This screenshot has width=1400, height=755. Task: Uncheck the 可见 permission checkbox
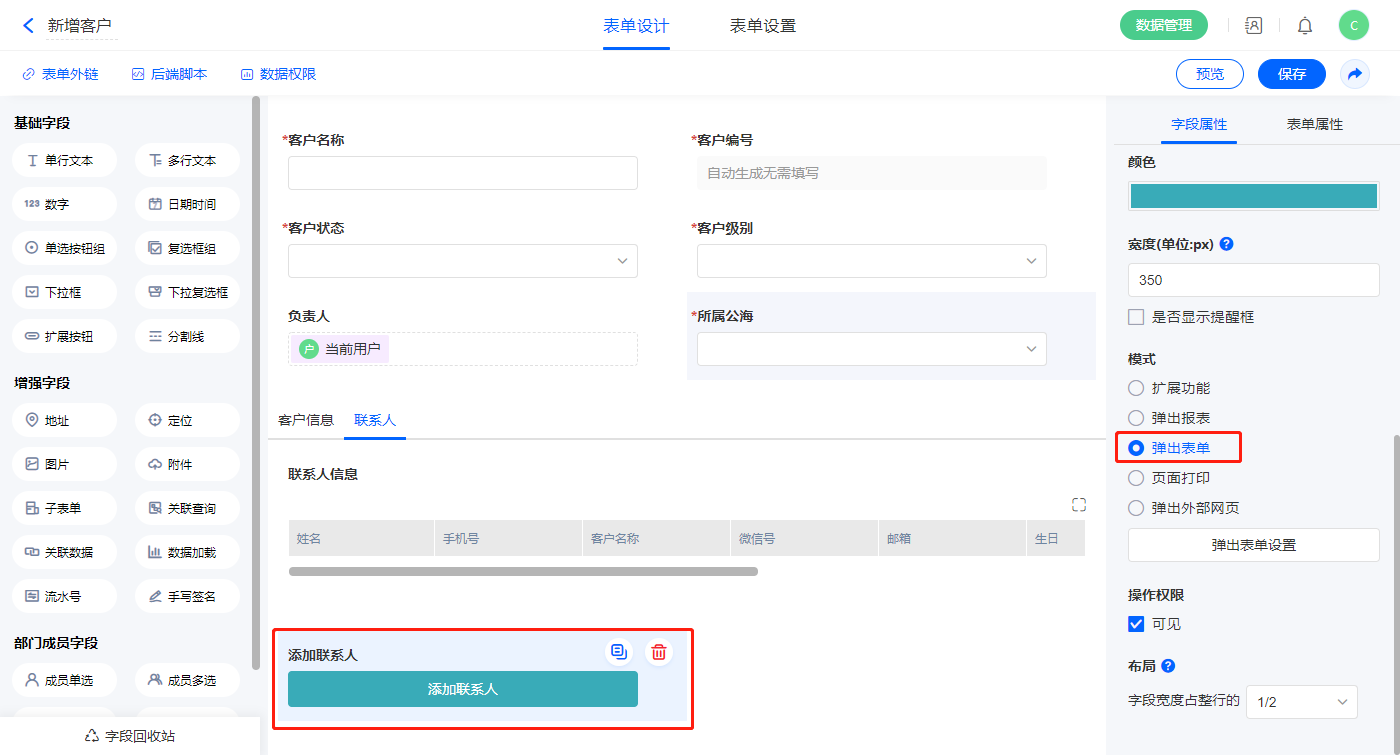tap(1136, 624)
